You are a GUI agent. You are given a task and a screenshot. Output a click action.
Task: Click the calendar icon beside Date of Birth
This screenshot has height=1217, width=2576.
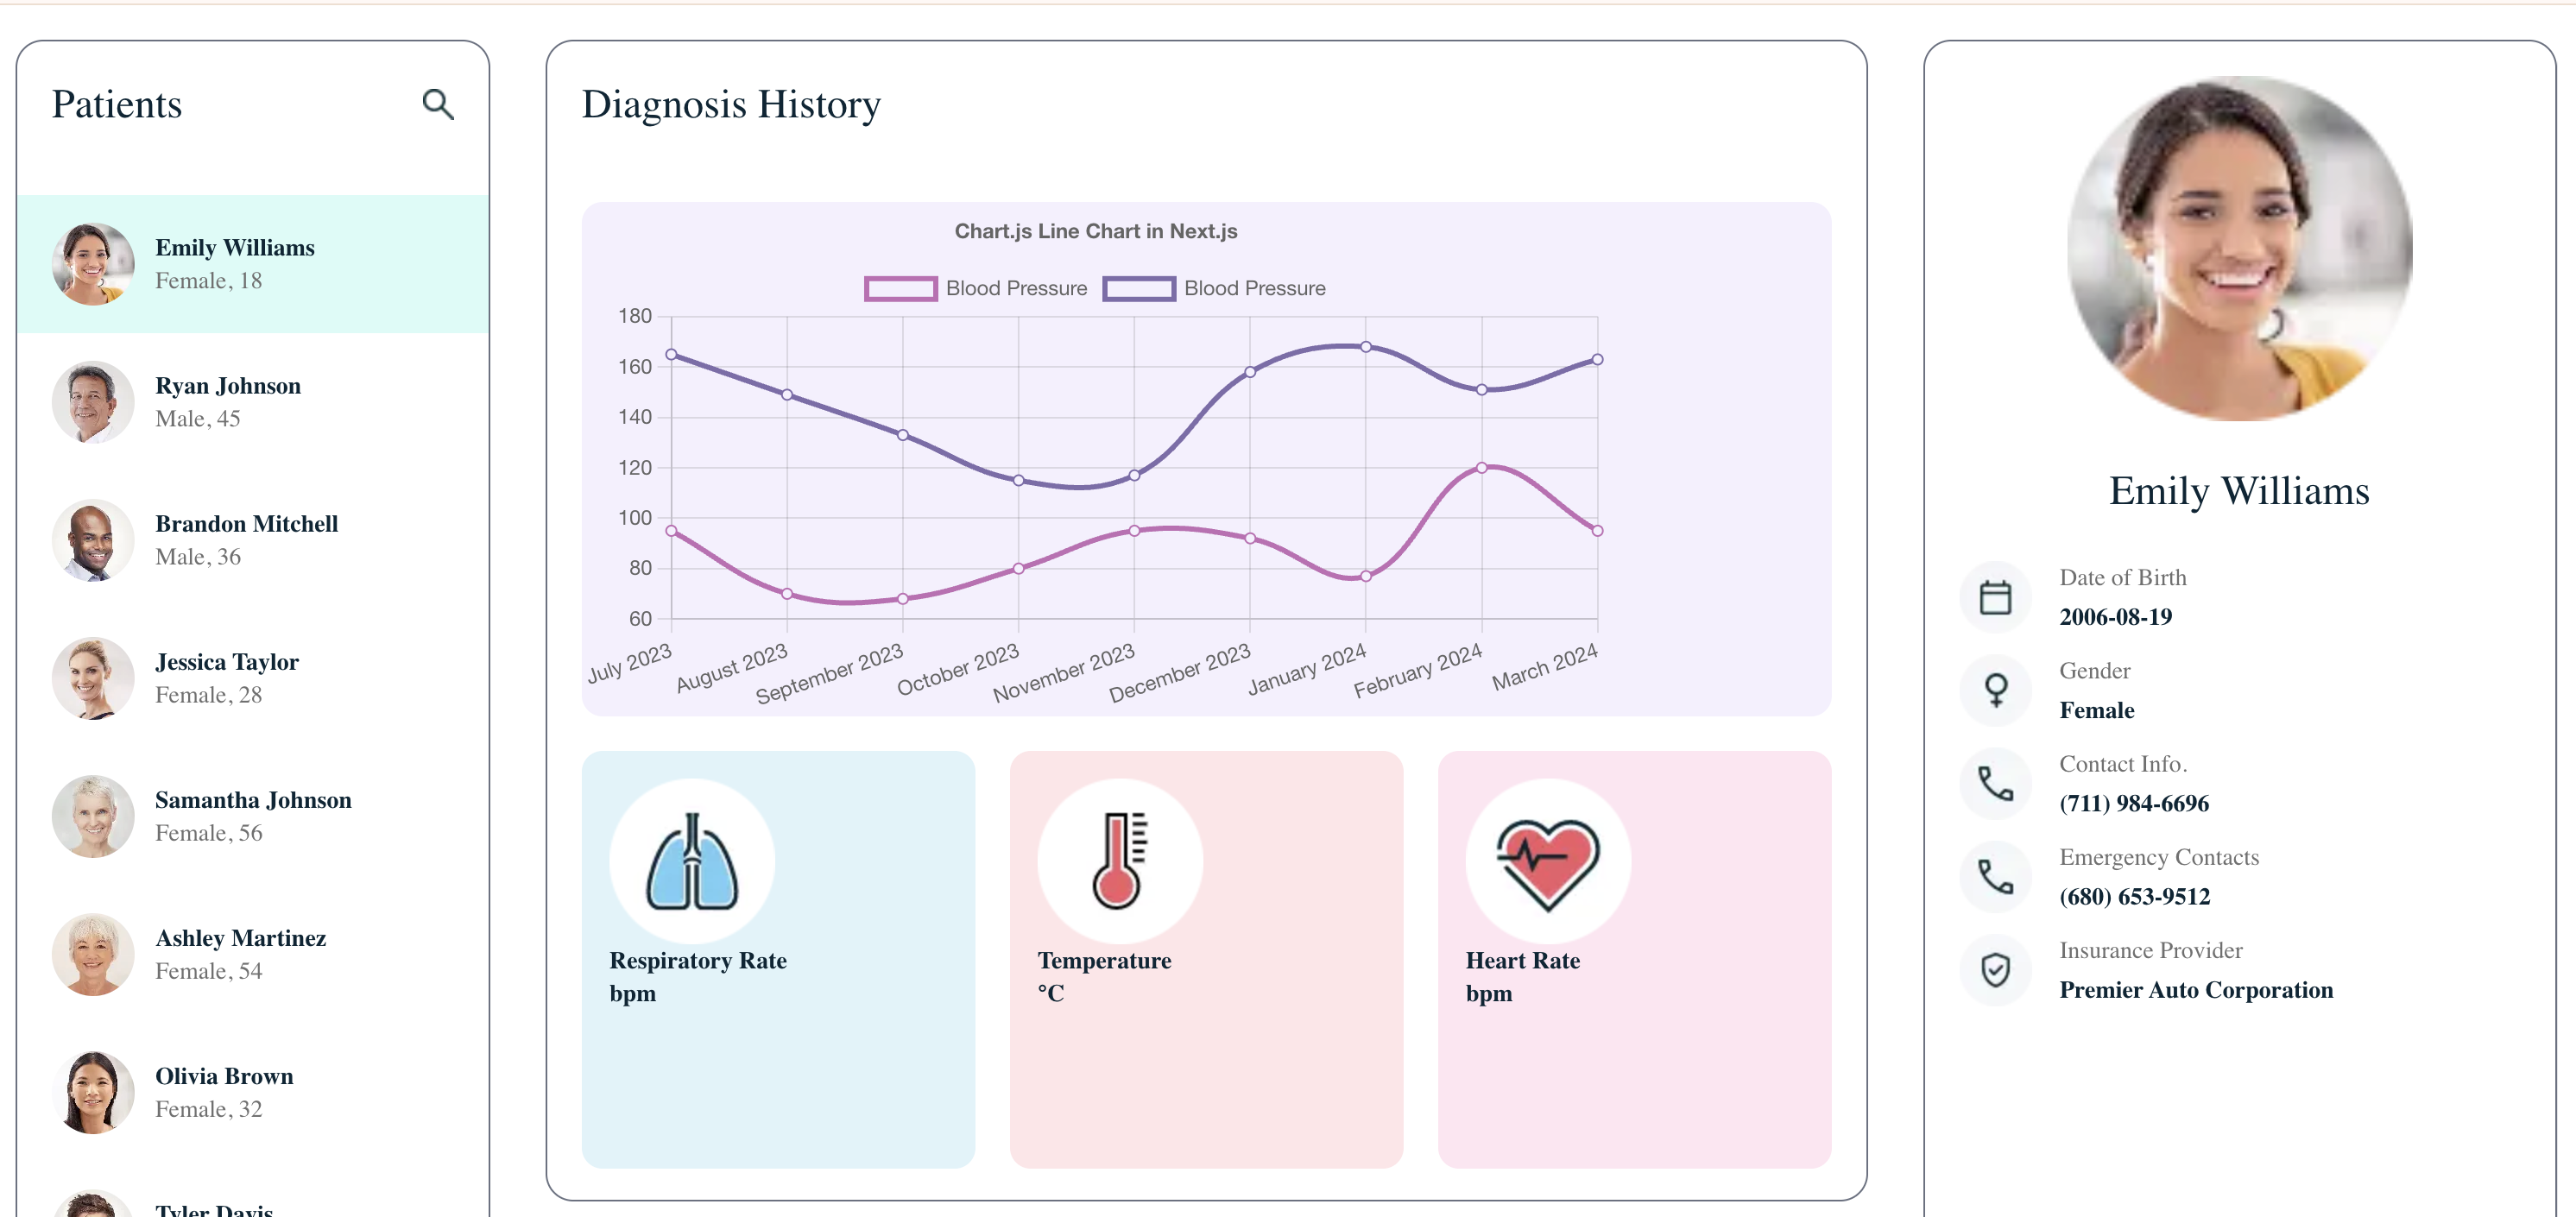[1995, 596]
